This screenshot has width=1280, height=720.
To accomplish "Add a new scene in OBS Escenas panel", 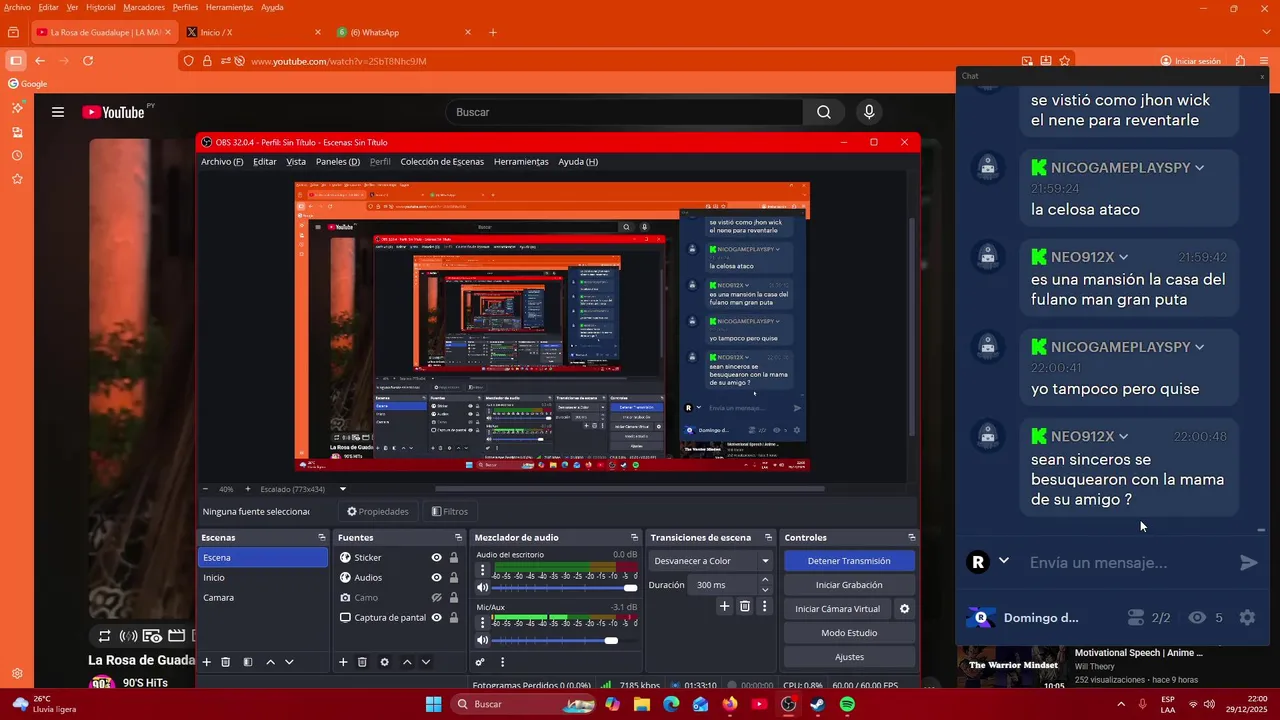I will coord(207,662).
